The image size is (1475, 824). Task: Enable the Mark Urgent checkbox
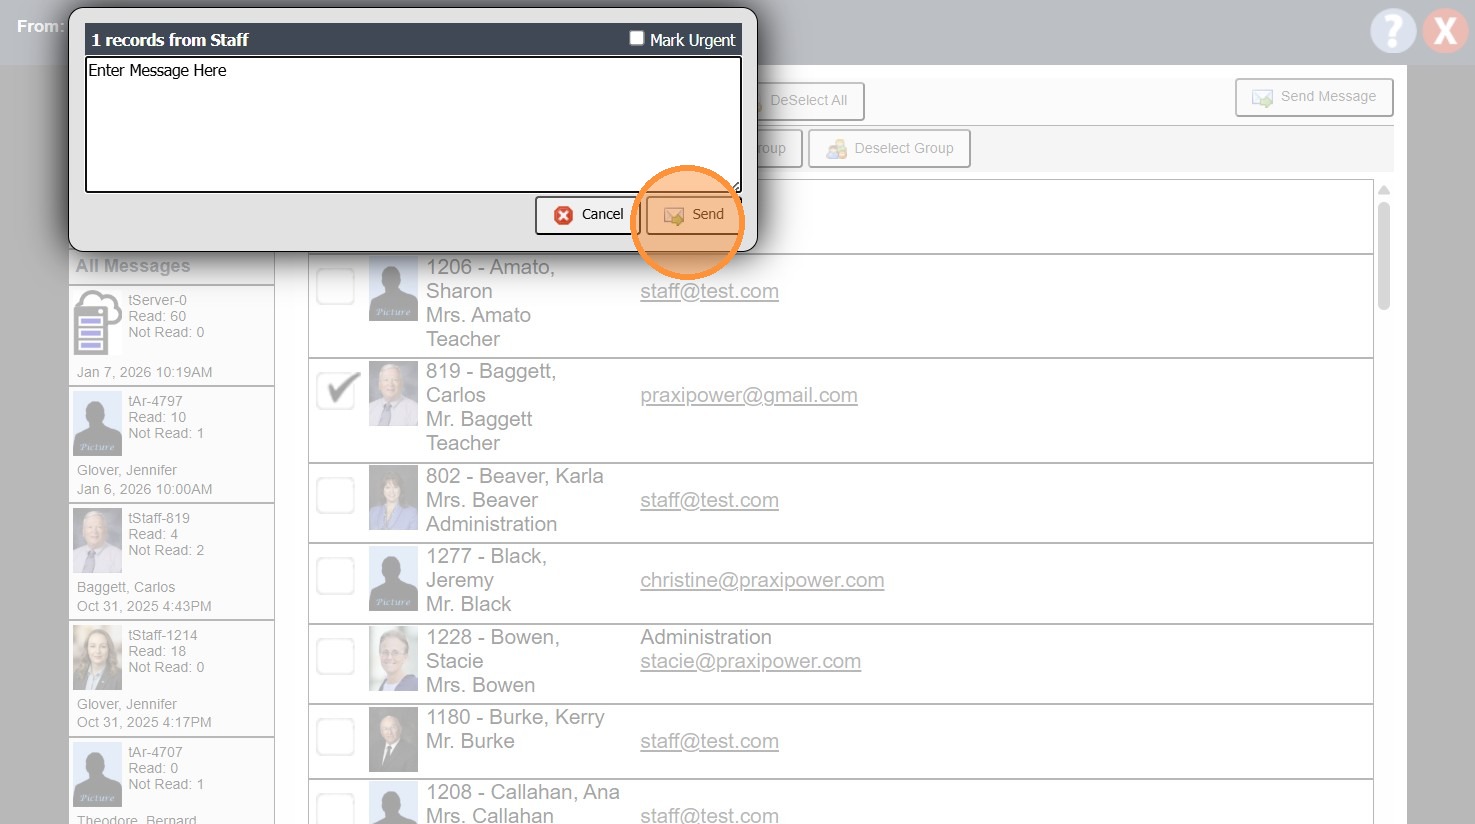point(636,38)
